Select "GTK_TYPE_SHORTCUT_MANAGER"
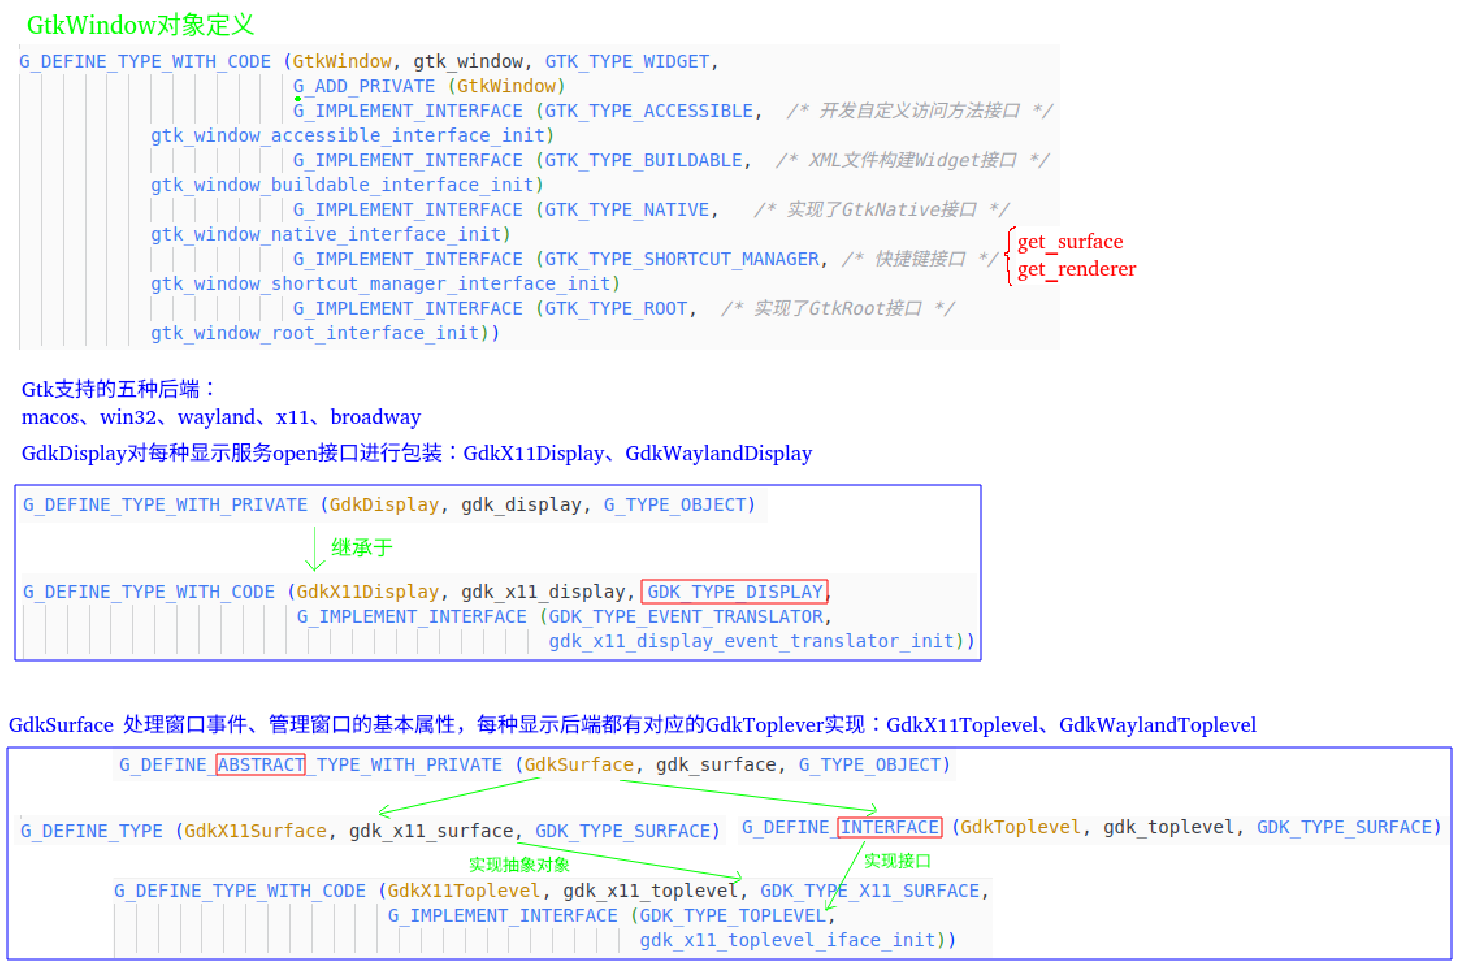Image resolution: width=1481 pixels, height=971 pixels. point(682,259)
